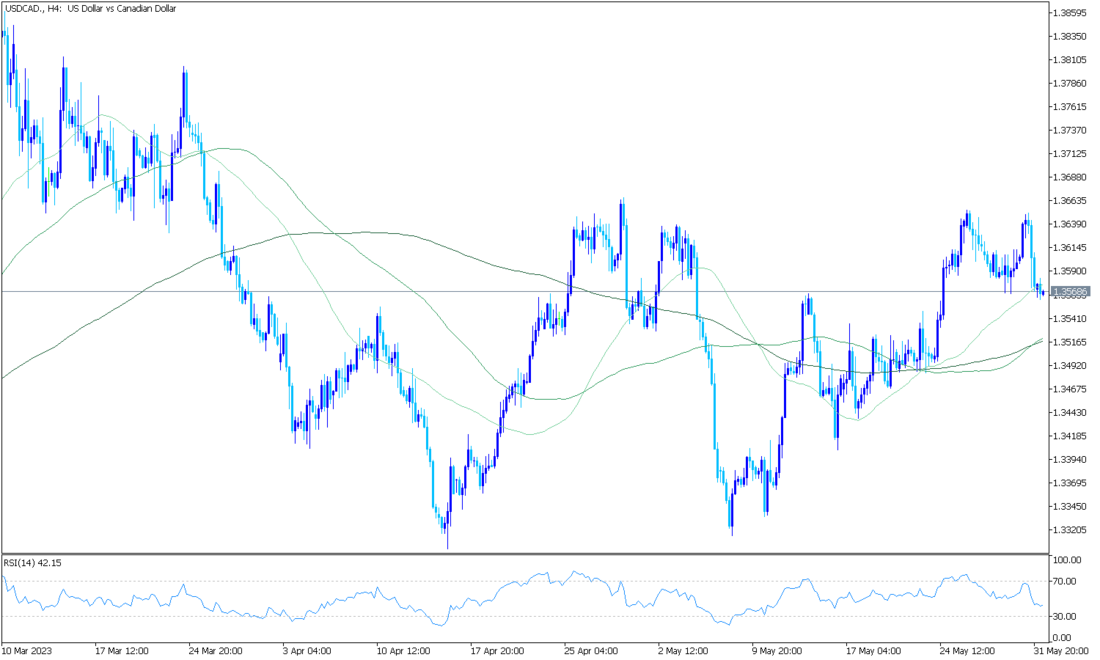
Task: Click the 2 May 12:00 date label
Action: click(685, 651)
